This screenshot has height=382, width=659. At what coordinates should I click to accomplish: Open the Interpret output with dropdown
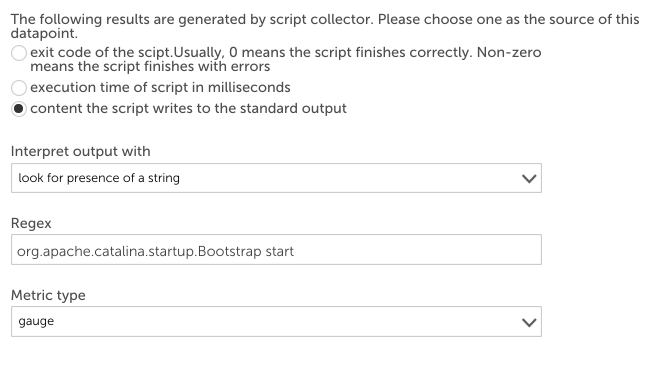tap(276, 178)
